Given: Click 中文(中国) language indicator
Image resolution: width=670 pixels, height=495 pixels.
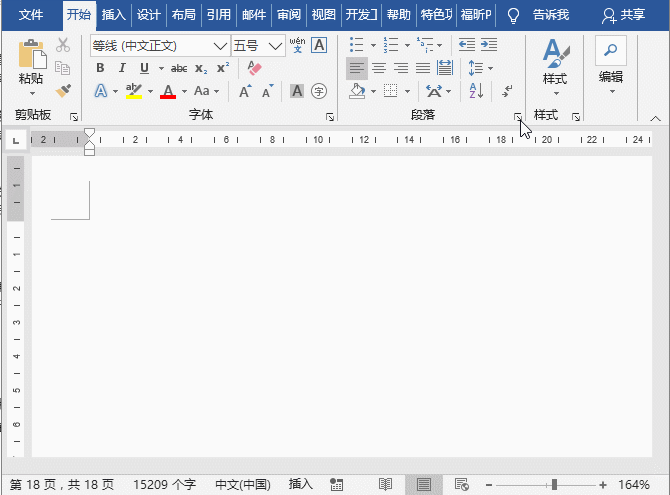Looking at the screenshot, I should coord(243,485).
